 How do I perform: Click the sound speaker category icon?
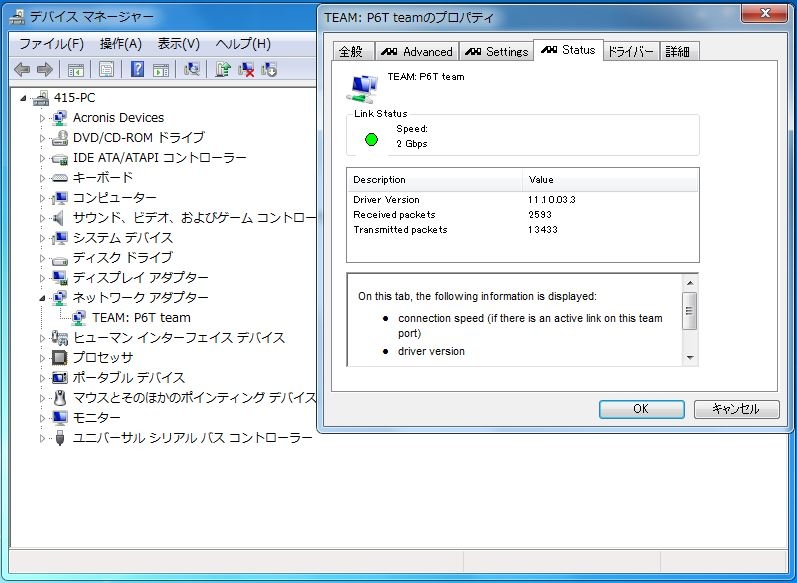coord(59,218)
